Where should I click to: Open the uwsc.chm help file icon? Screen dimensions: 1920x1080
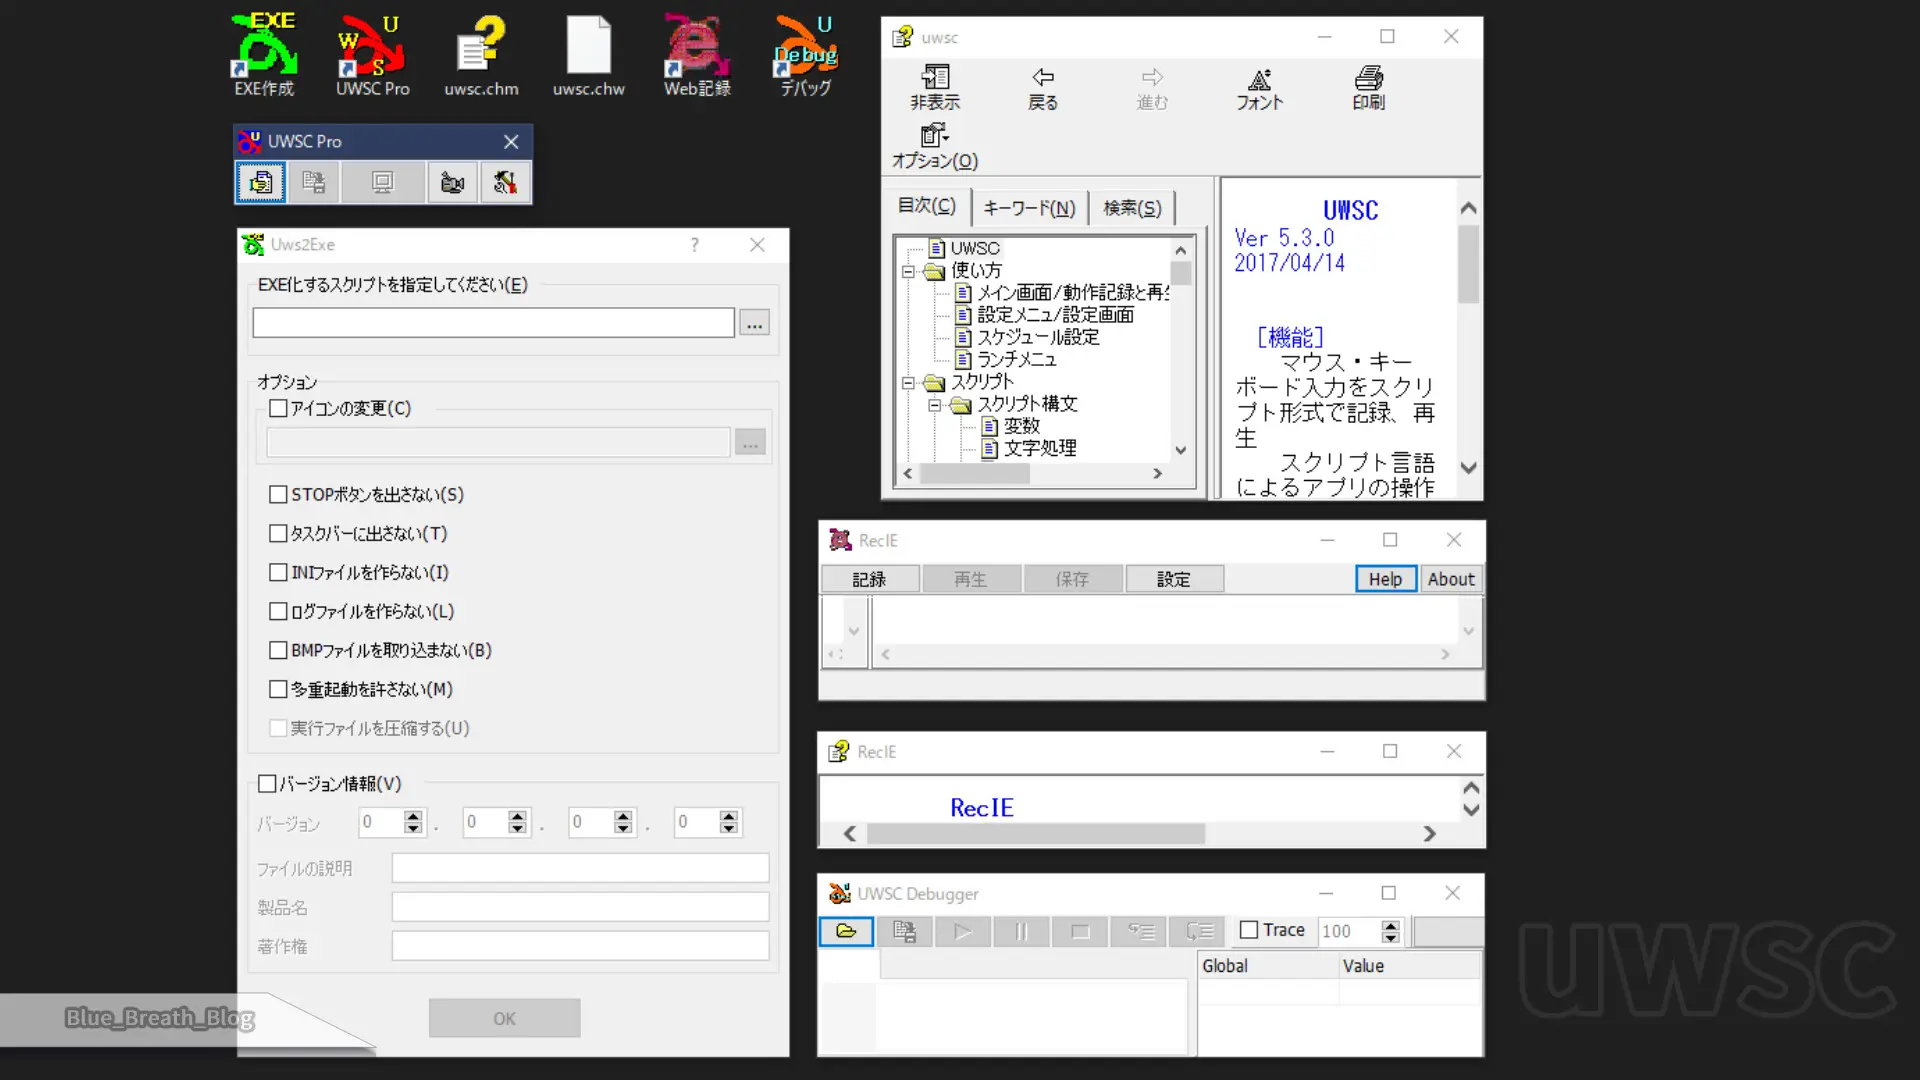click(x=481, y=55)
